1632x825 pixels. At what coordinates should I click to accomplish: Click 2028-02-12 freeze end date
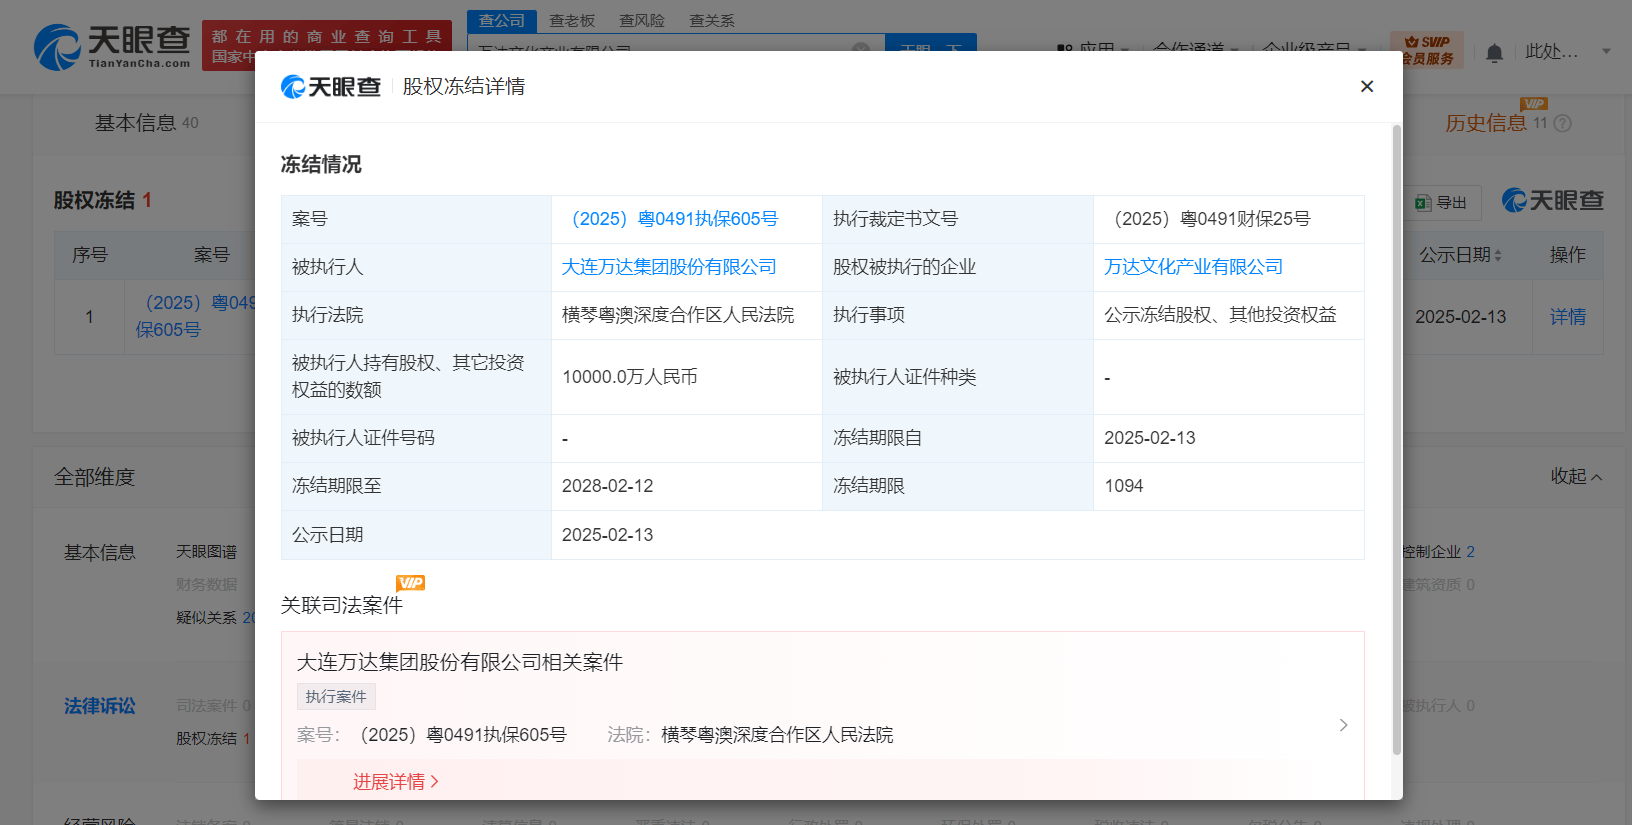[607, 486]
